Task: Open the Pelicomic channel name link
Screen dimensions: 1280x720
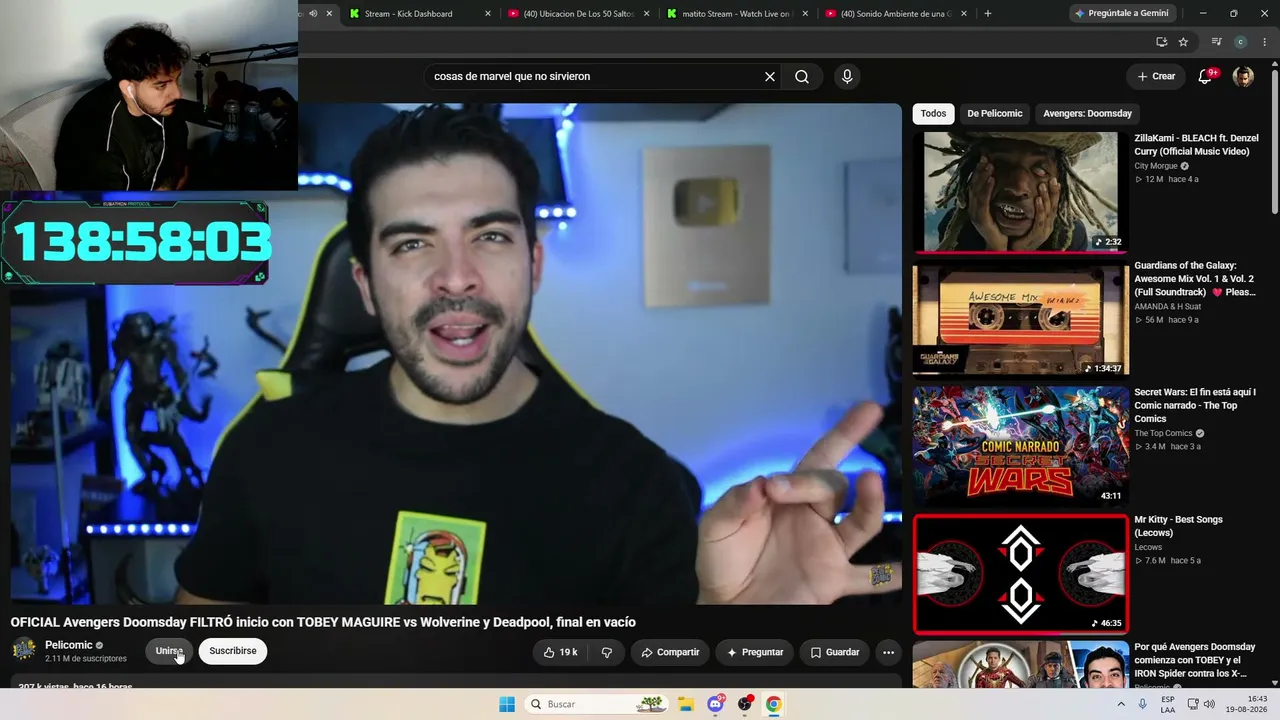Action: pyautogui.click(x=69, y=645)
